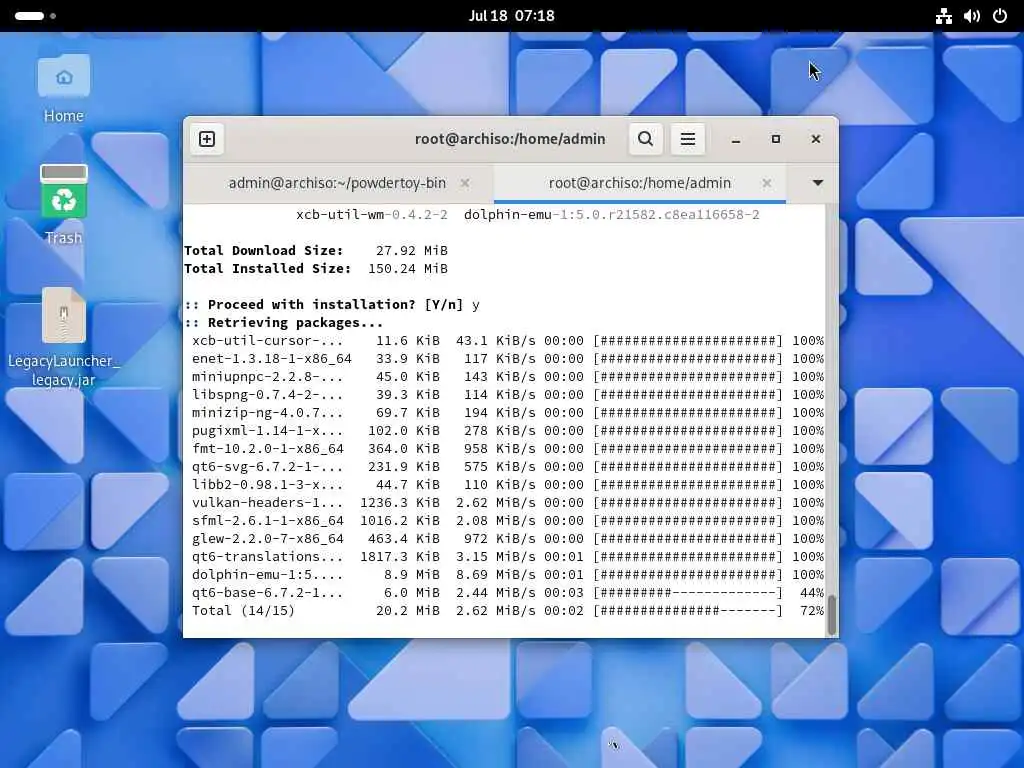Maximize the terminal window
1024x768 pixels.
[776, 139]
